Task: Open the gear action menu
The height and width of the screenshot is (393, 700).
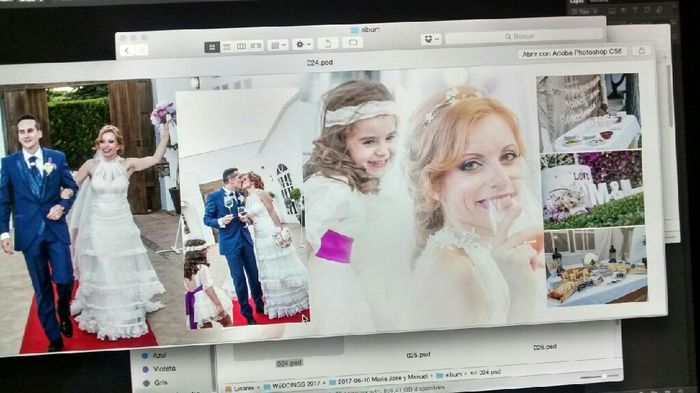Action: click(303, 44)
